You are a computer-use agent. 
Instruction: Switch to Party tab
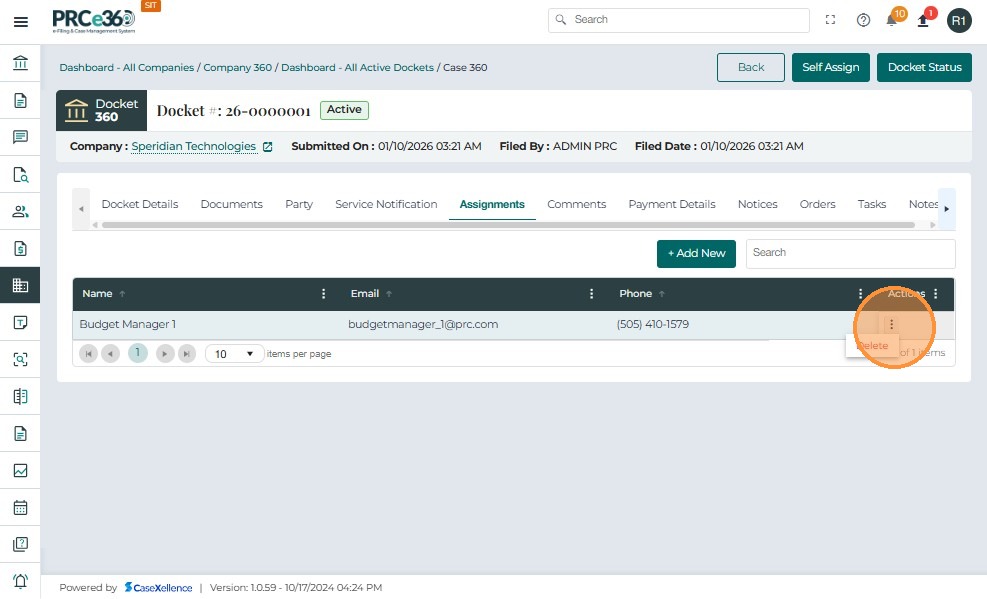tap(299, 204)
